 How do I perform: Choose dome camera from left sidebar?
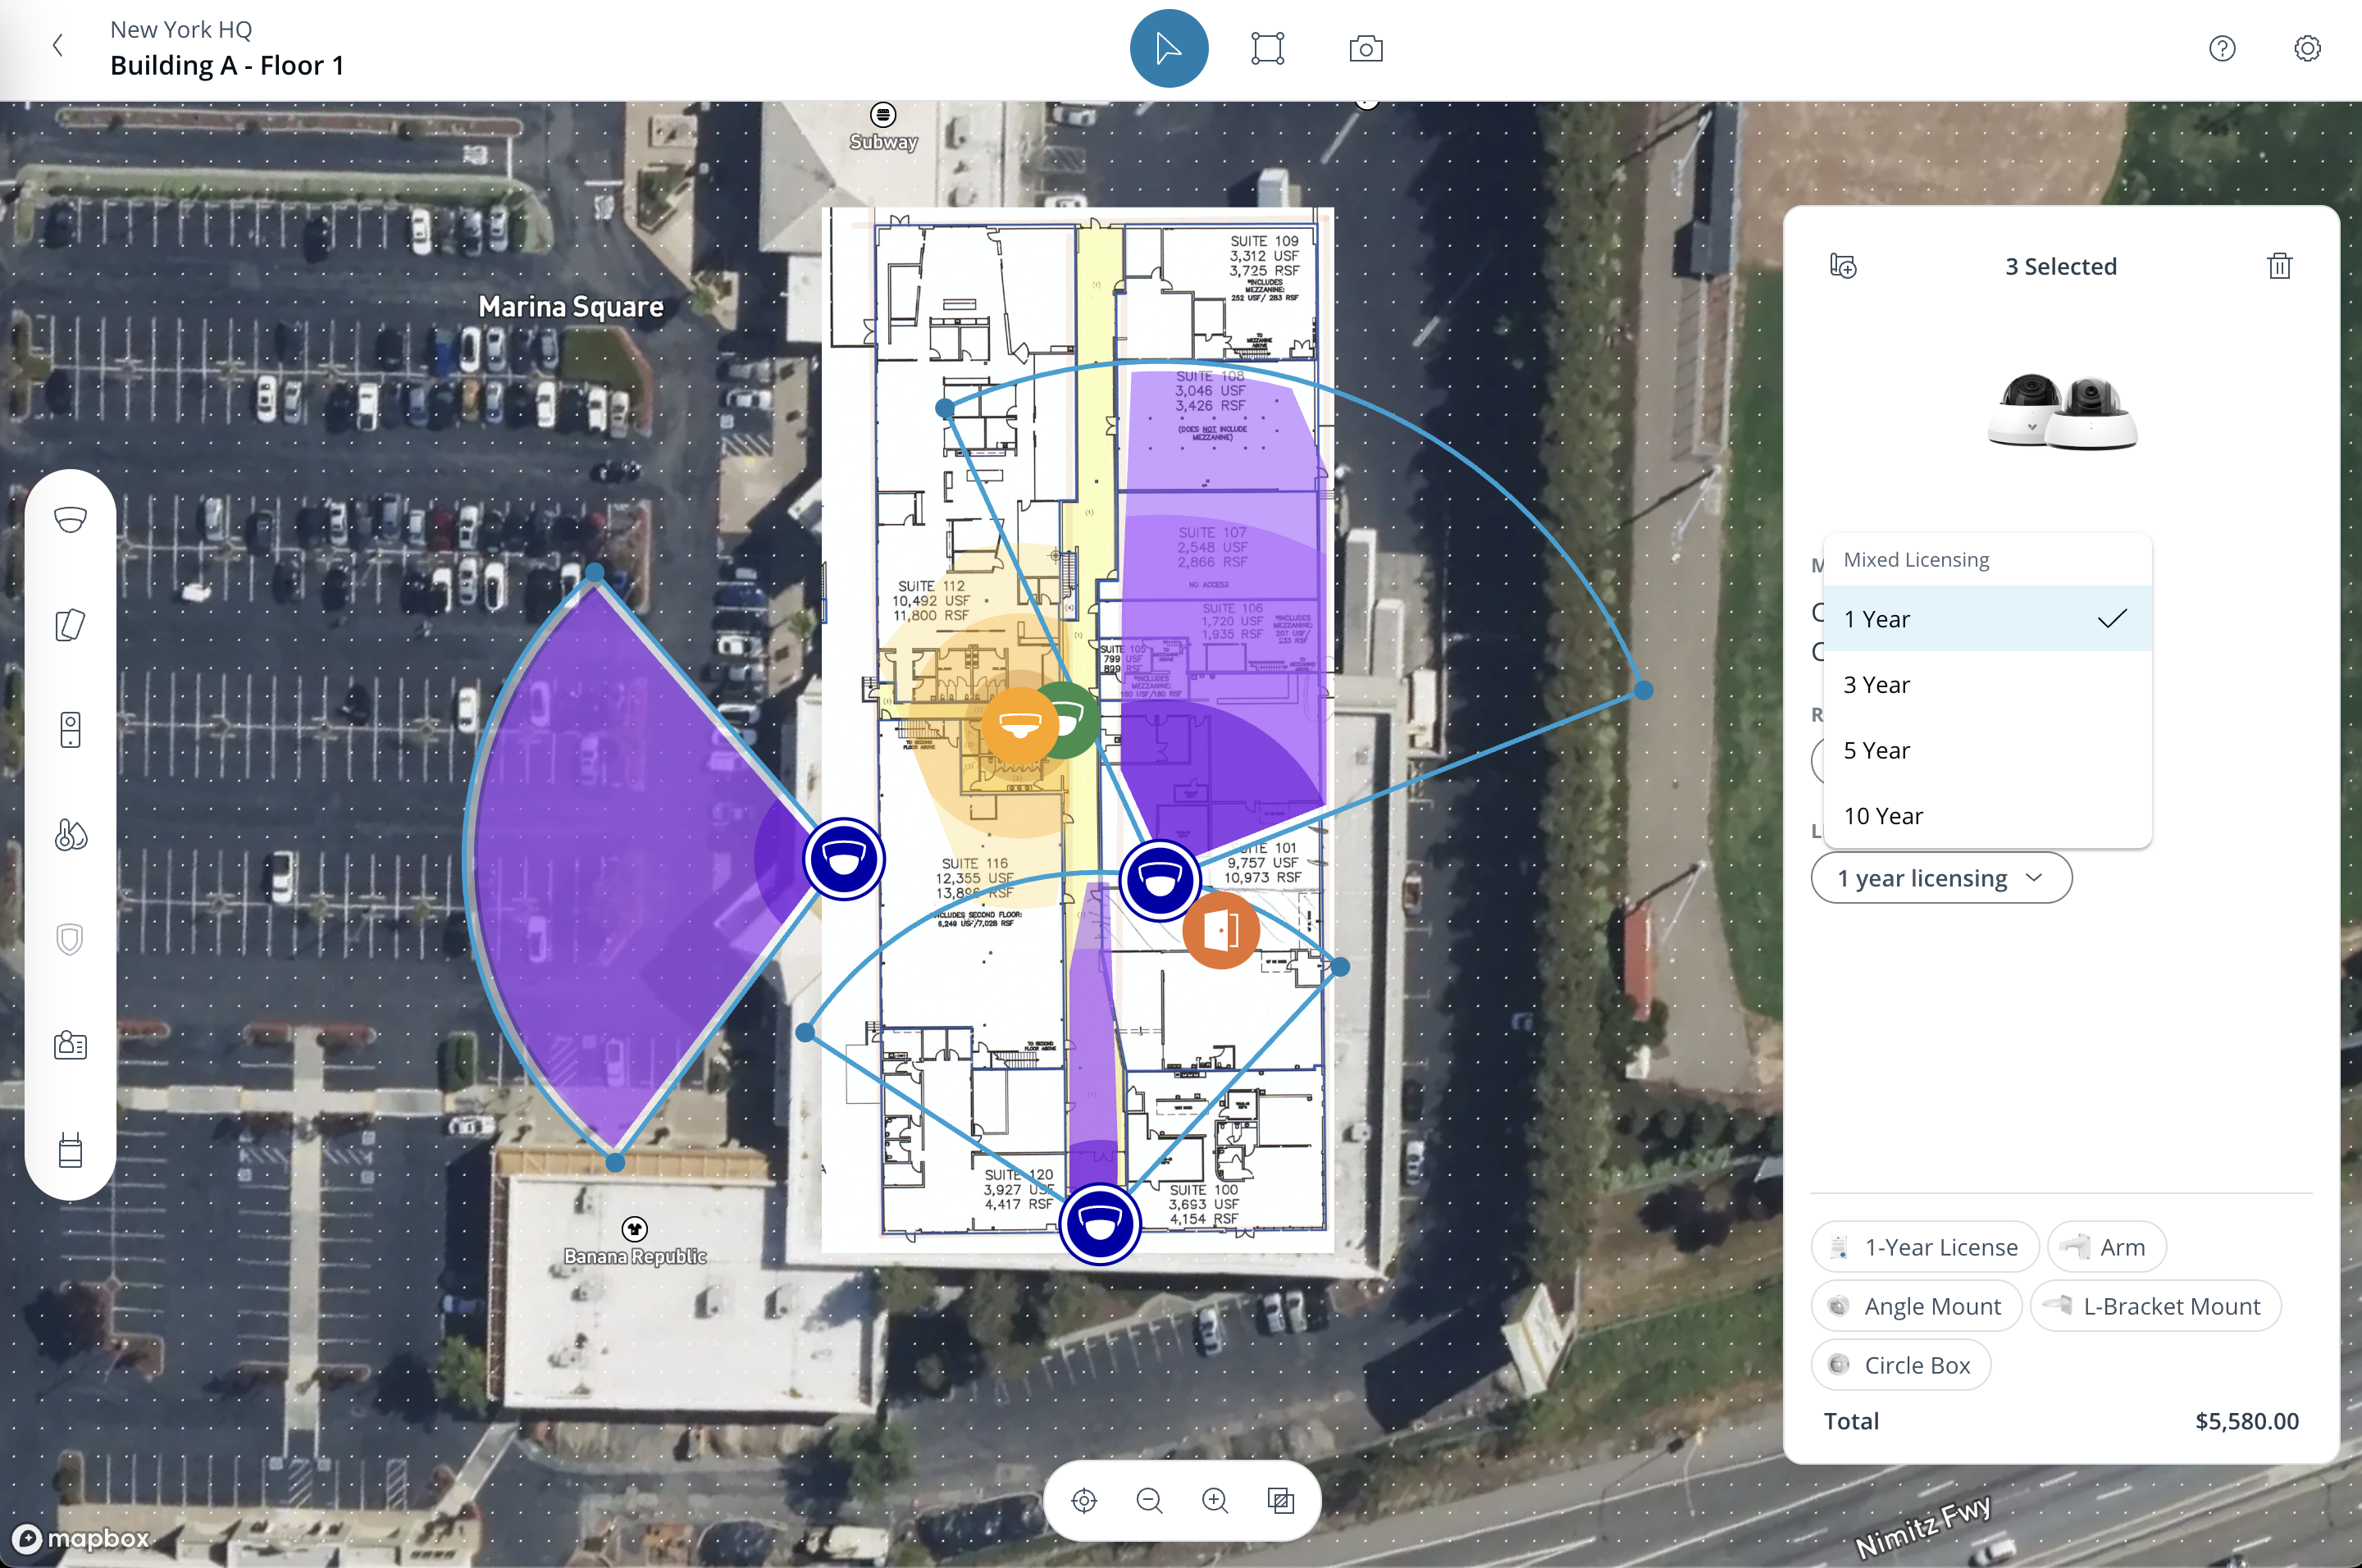coord(70,520)
